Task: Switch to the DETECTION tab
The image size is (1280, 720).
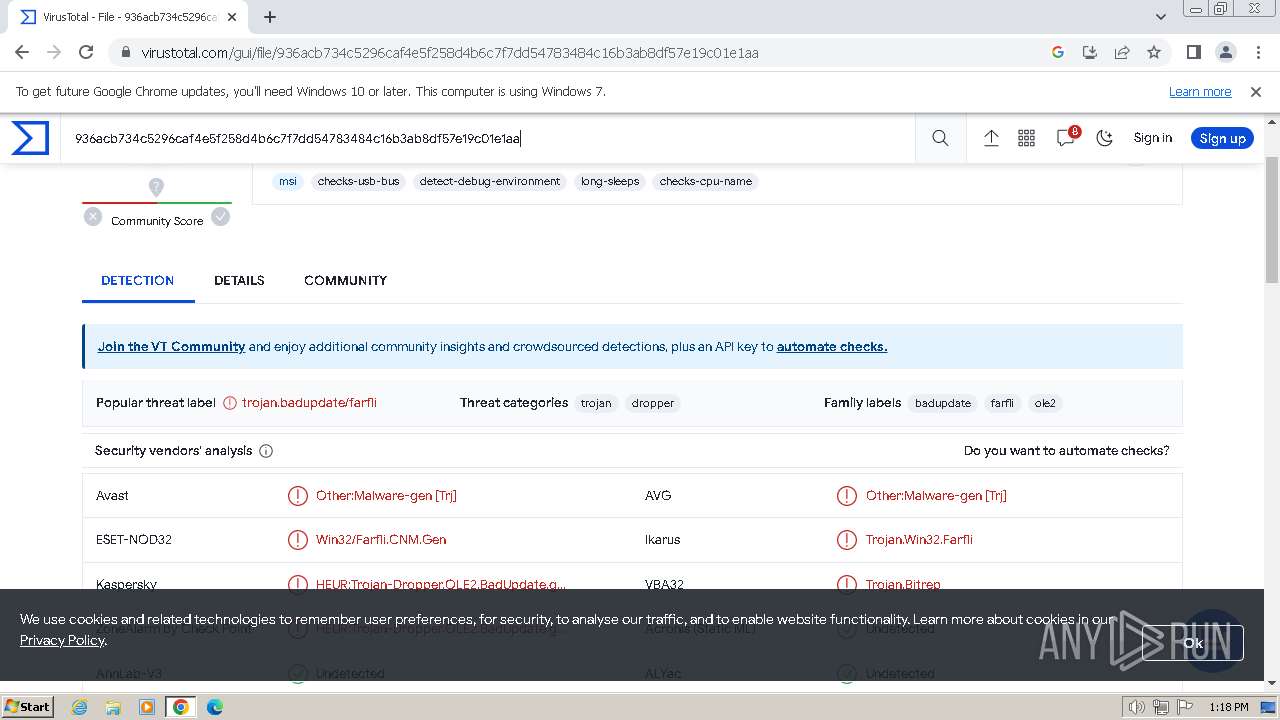Action: [137, 280]
